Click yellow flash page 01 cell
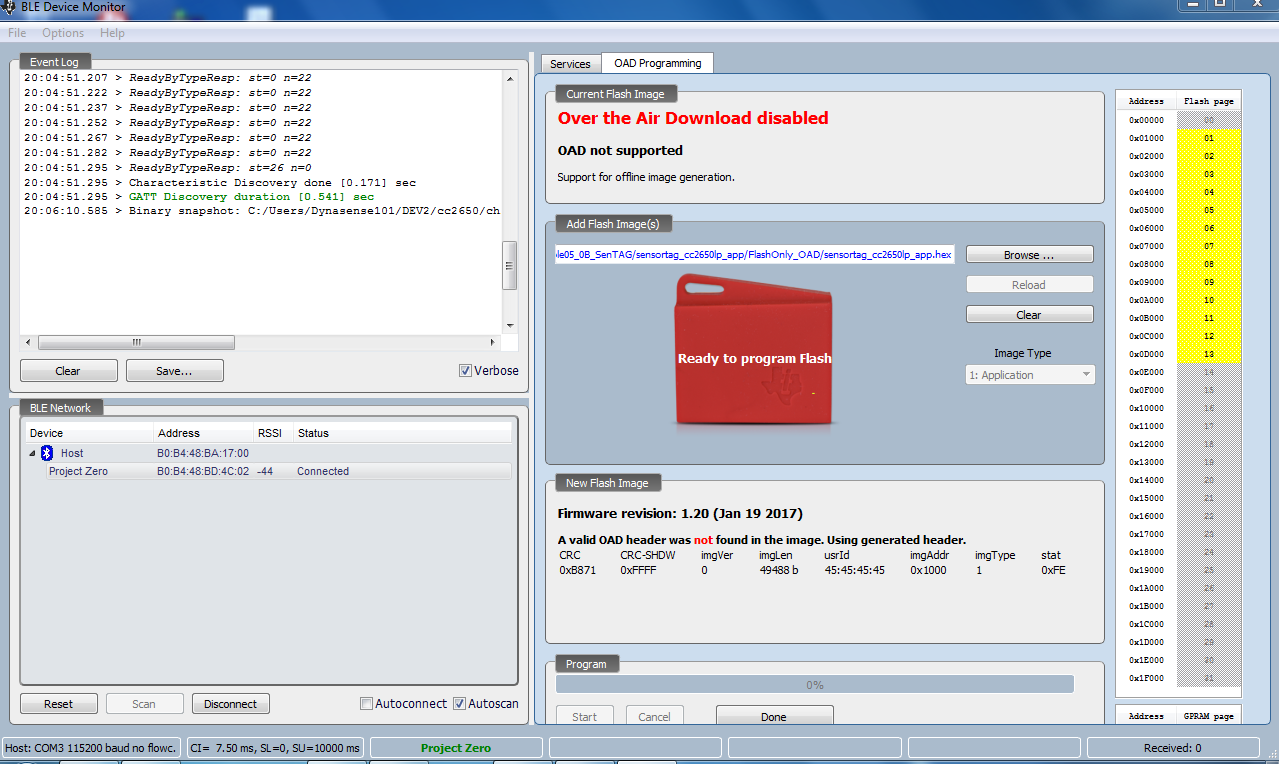This screenshot has height=764, width=1279. [x=1209, y=138]
